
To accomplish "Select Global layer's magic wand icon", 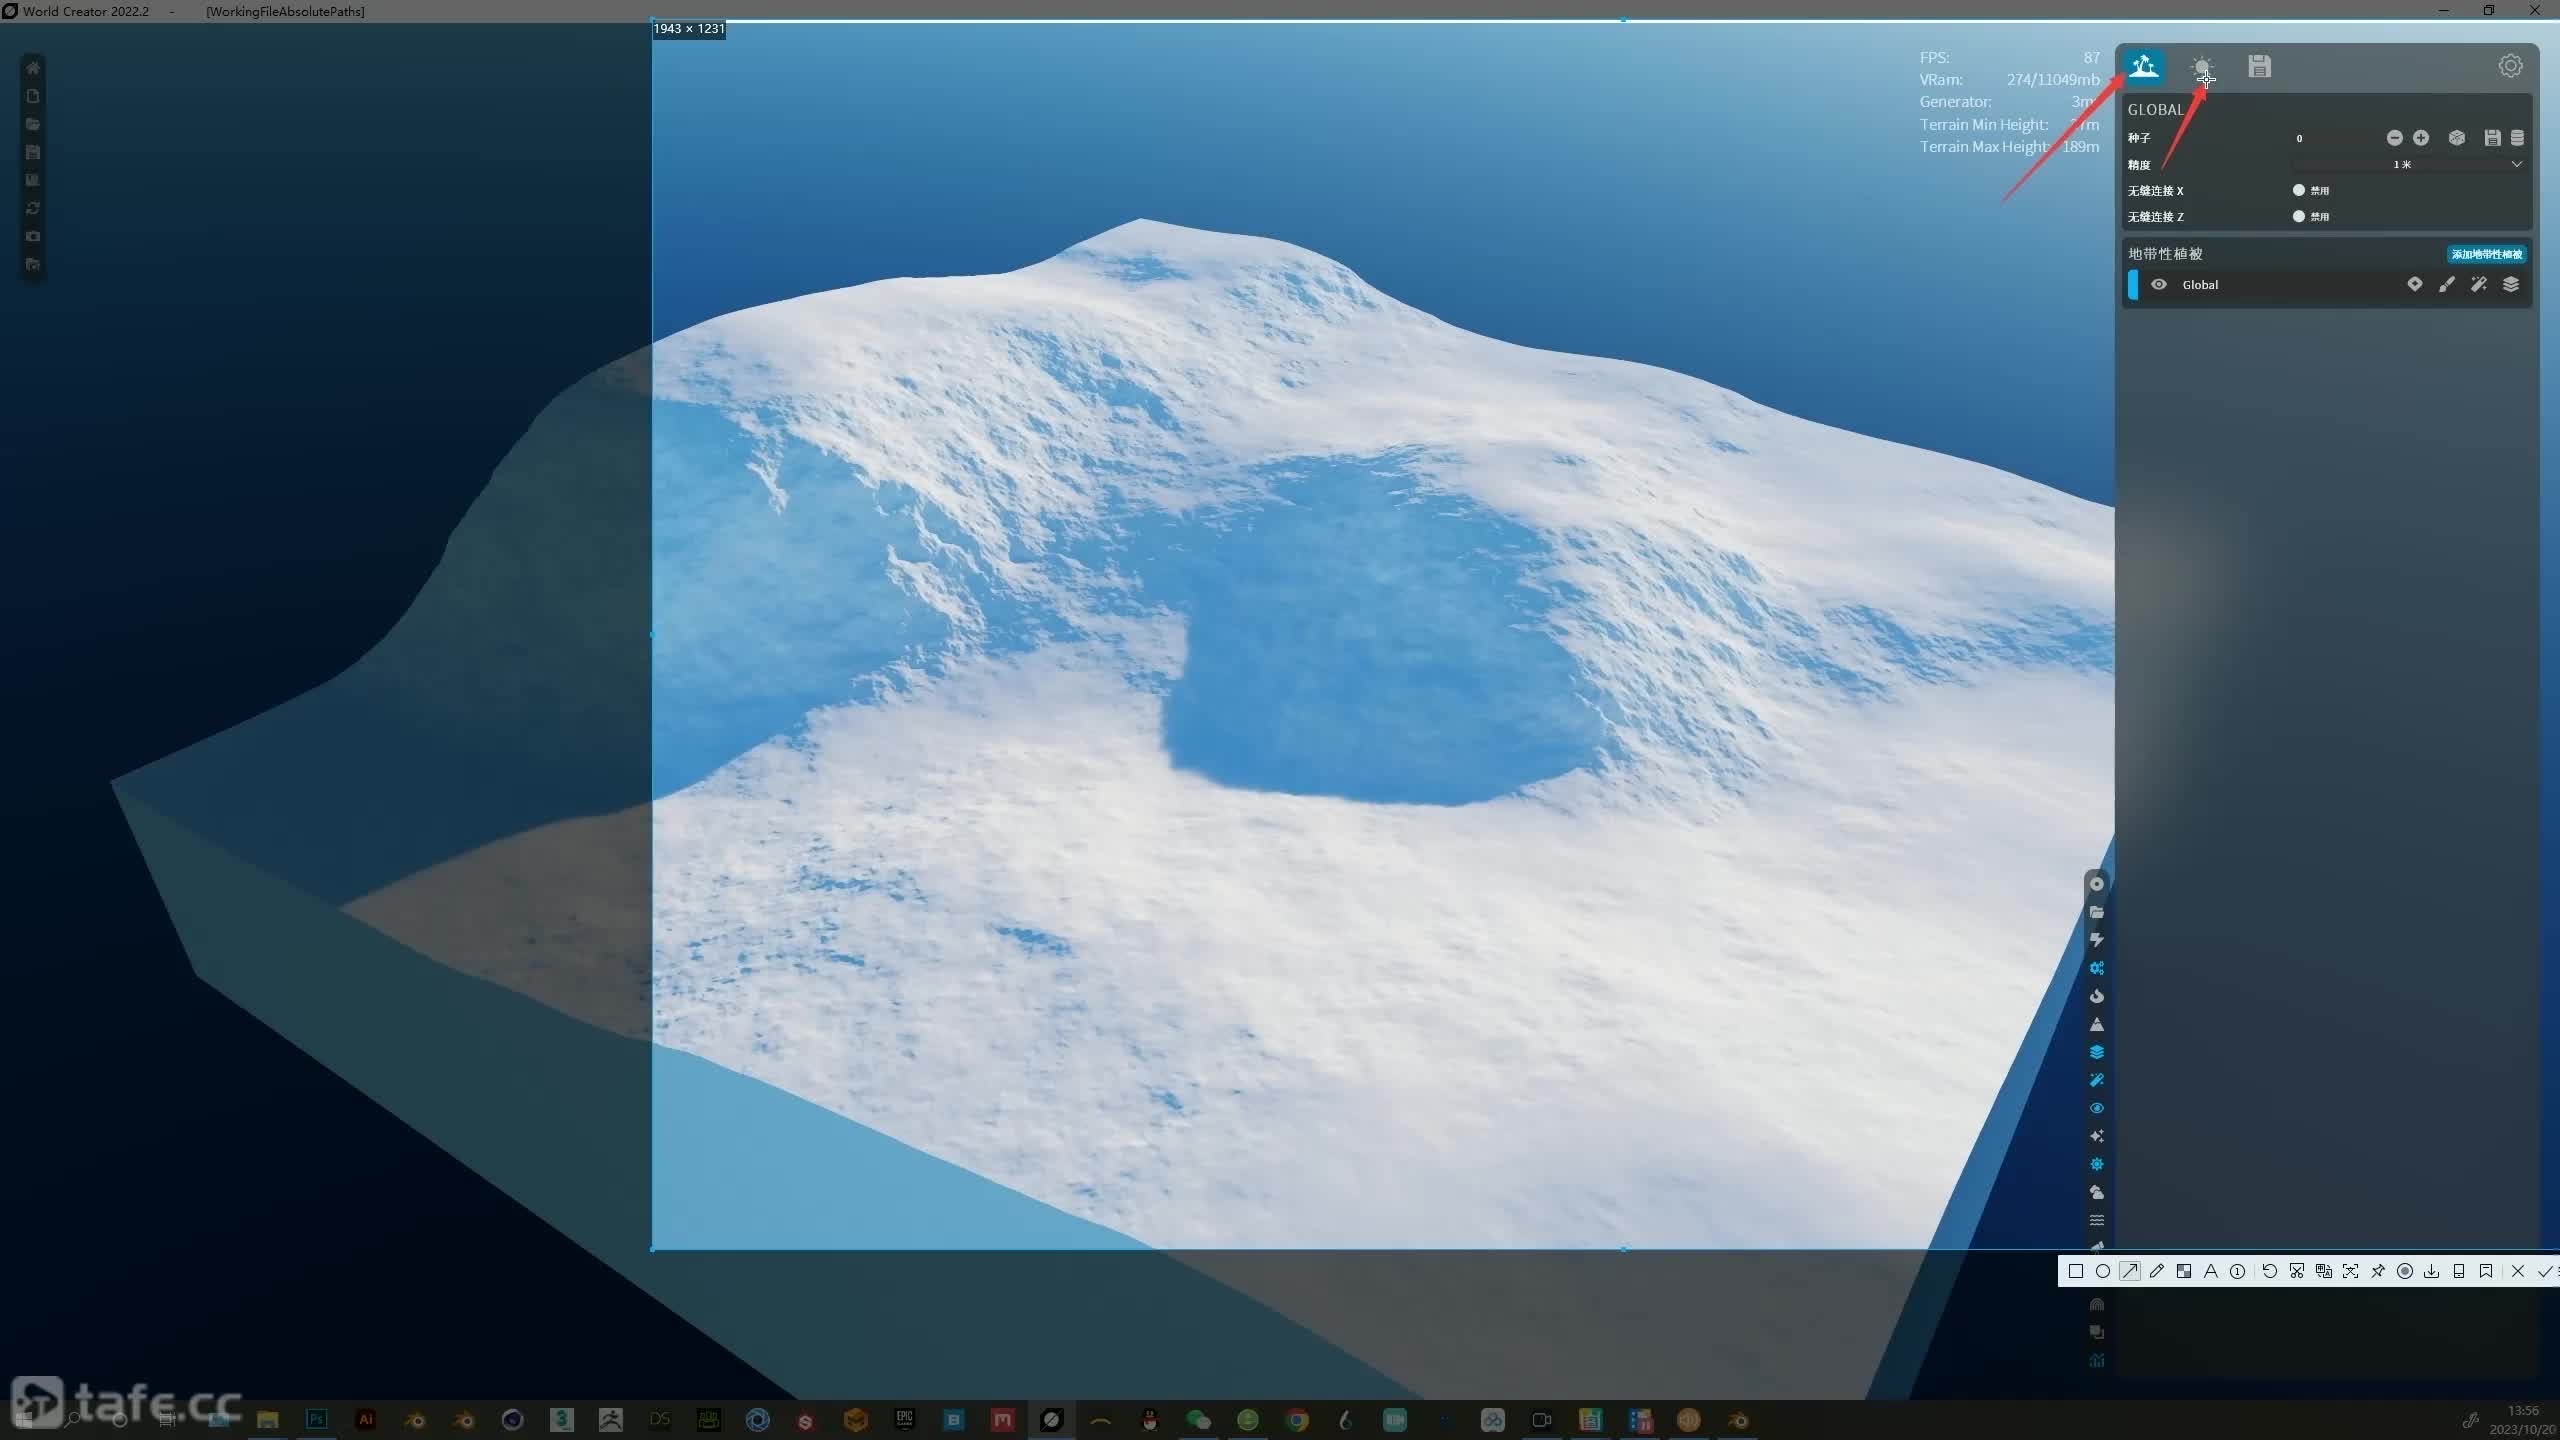I will [x=2479, y=285].
